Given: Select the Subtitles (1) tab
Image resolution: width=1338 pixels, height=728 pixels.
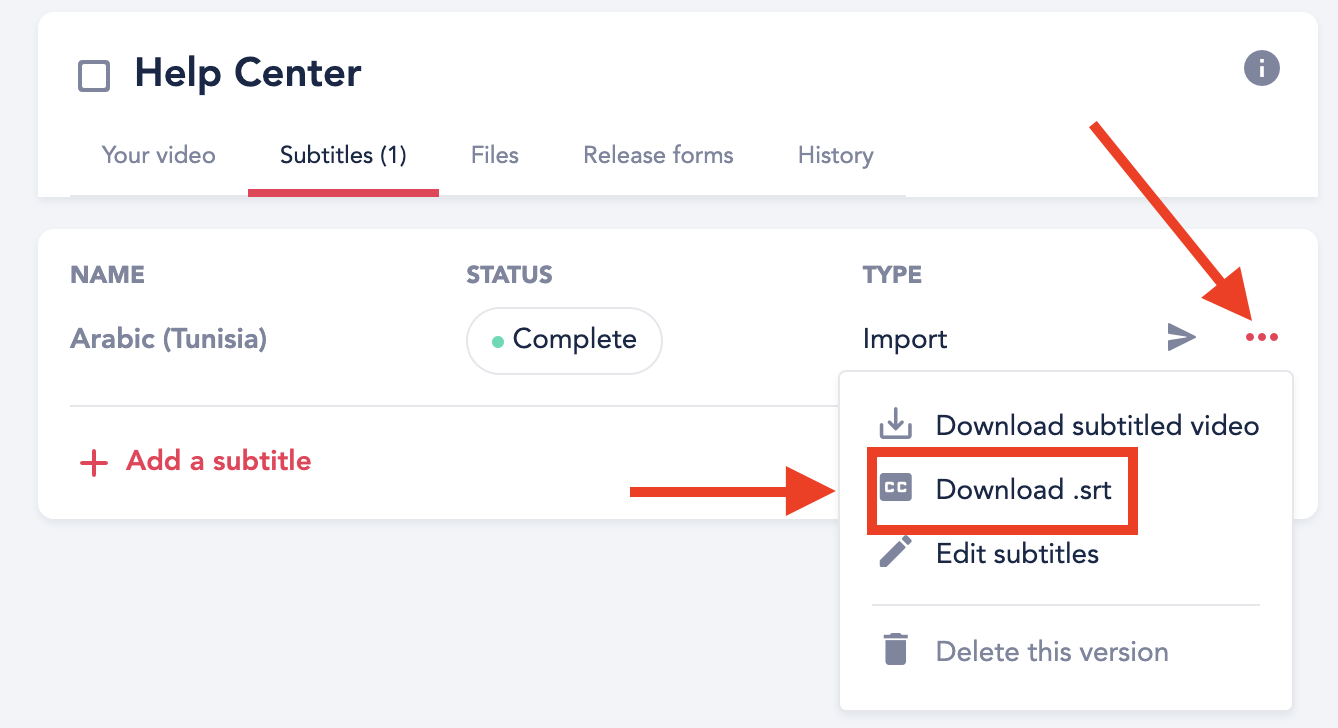Looking at the screenshot, I should pyautogui.click(x=343, y=155).
